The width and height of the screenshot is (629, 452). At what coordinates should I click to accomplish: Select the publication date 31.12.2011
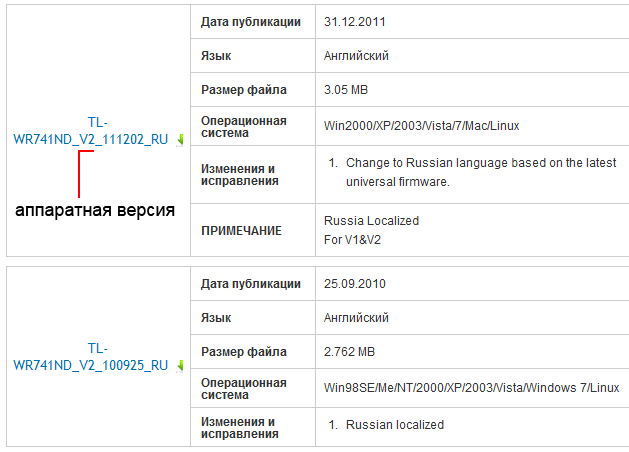(355, 22)
